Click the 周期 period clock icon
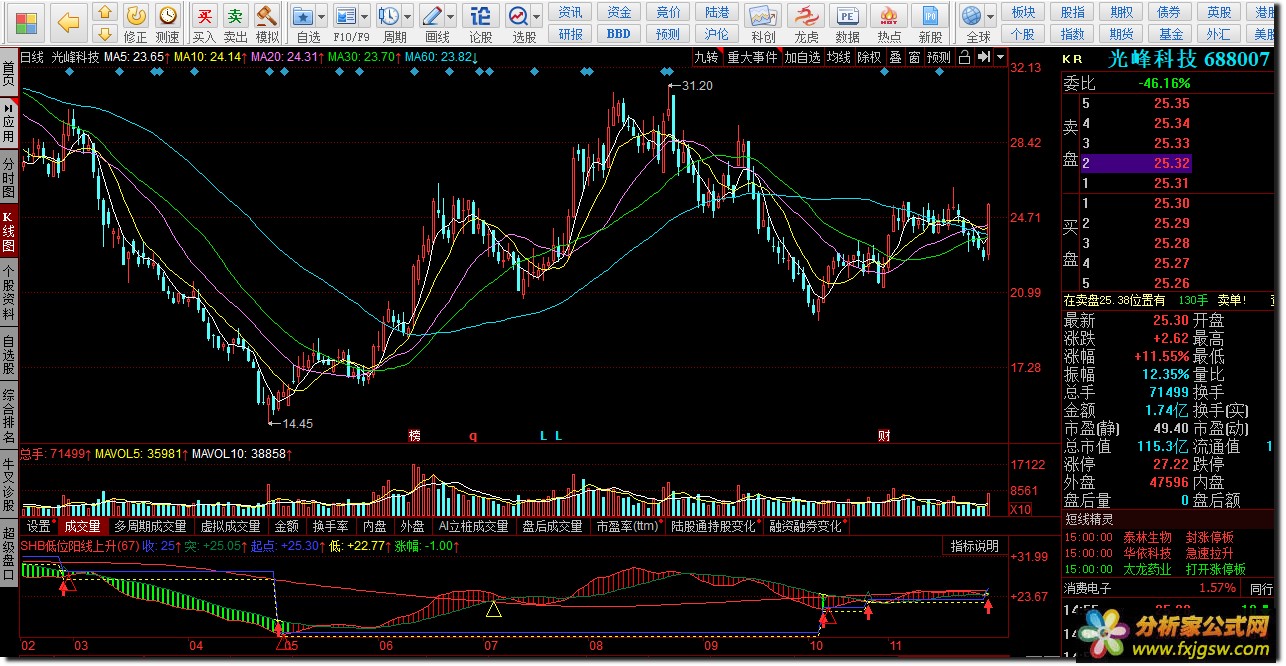 [389, 16]
